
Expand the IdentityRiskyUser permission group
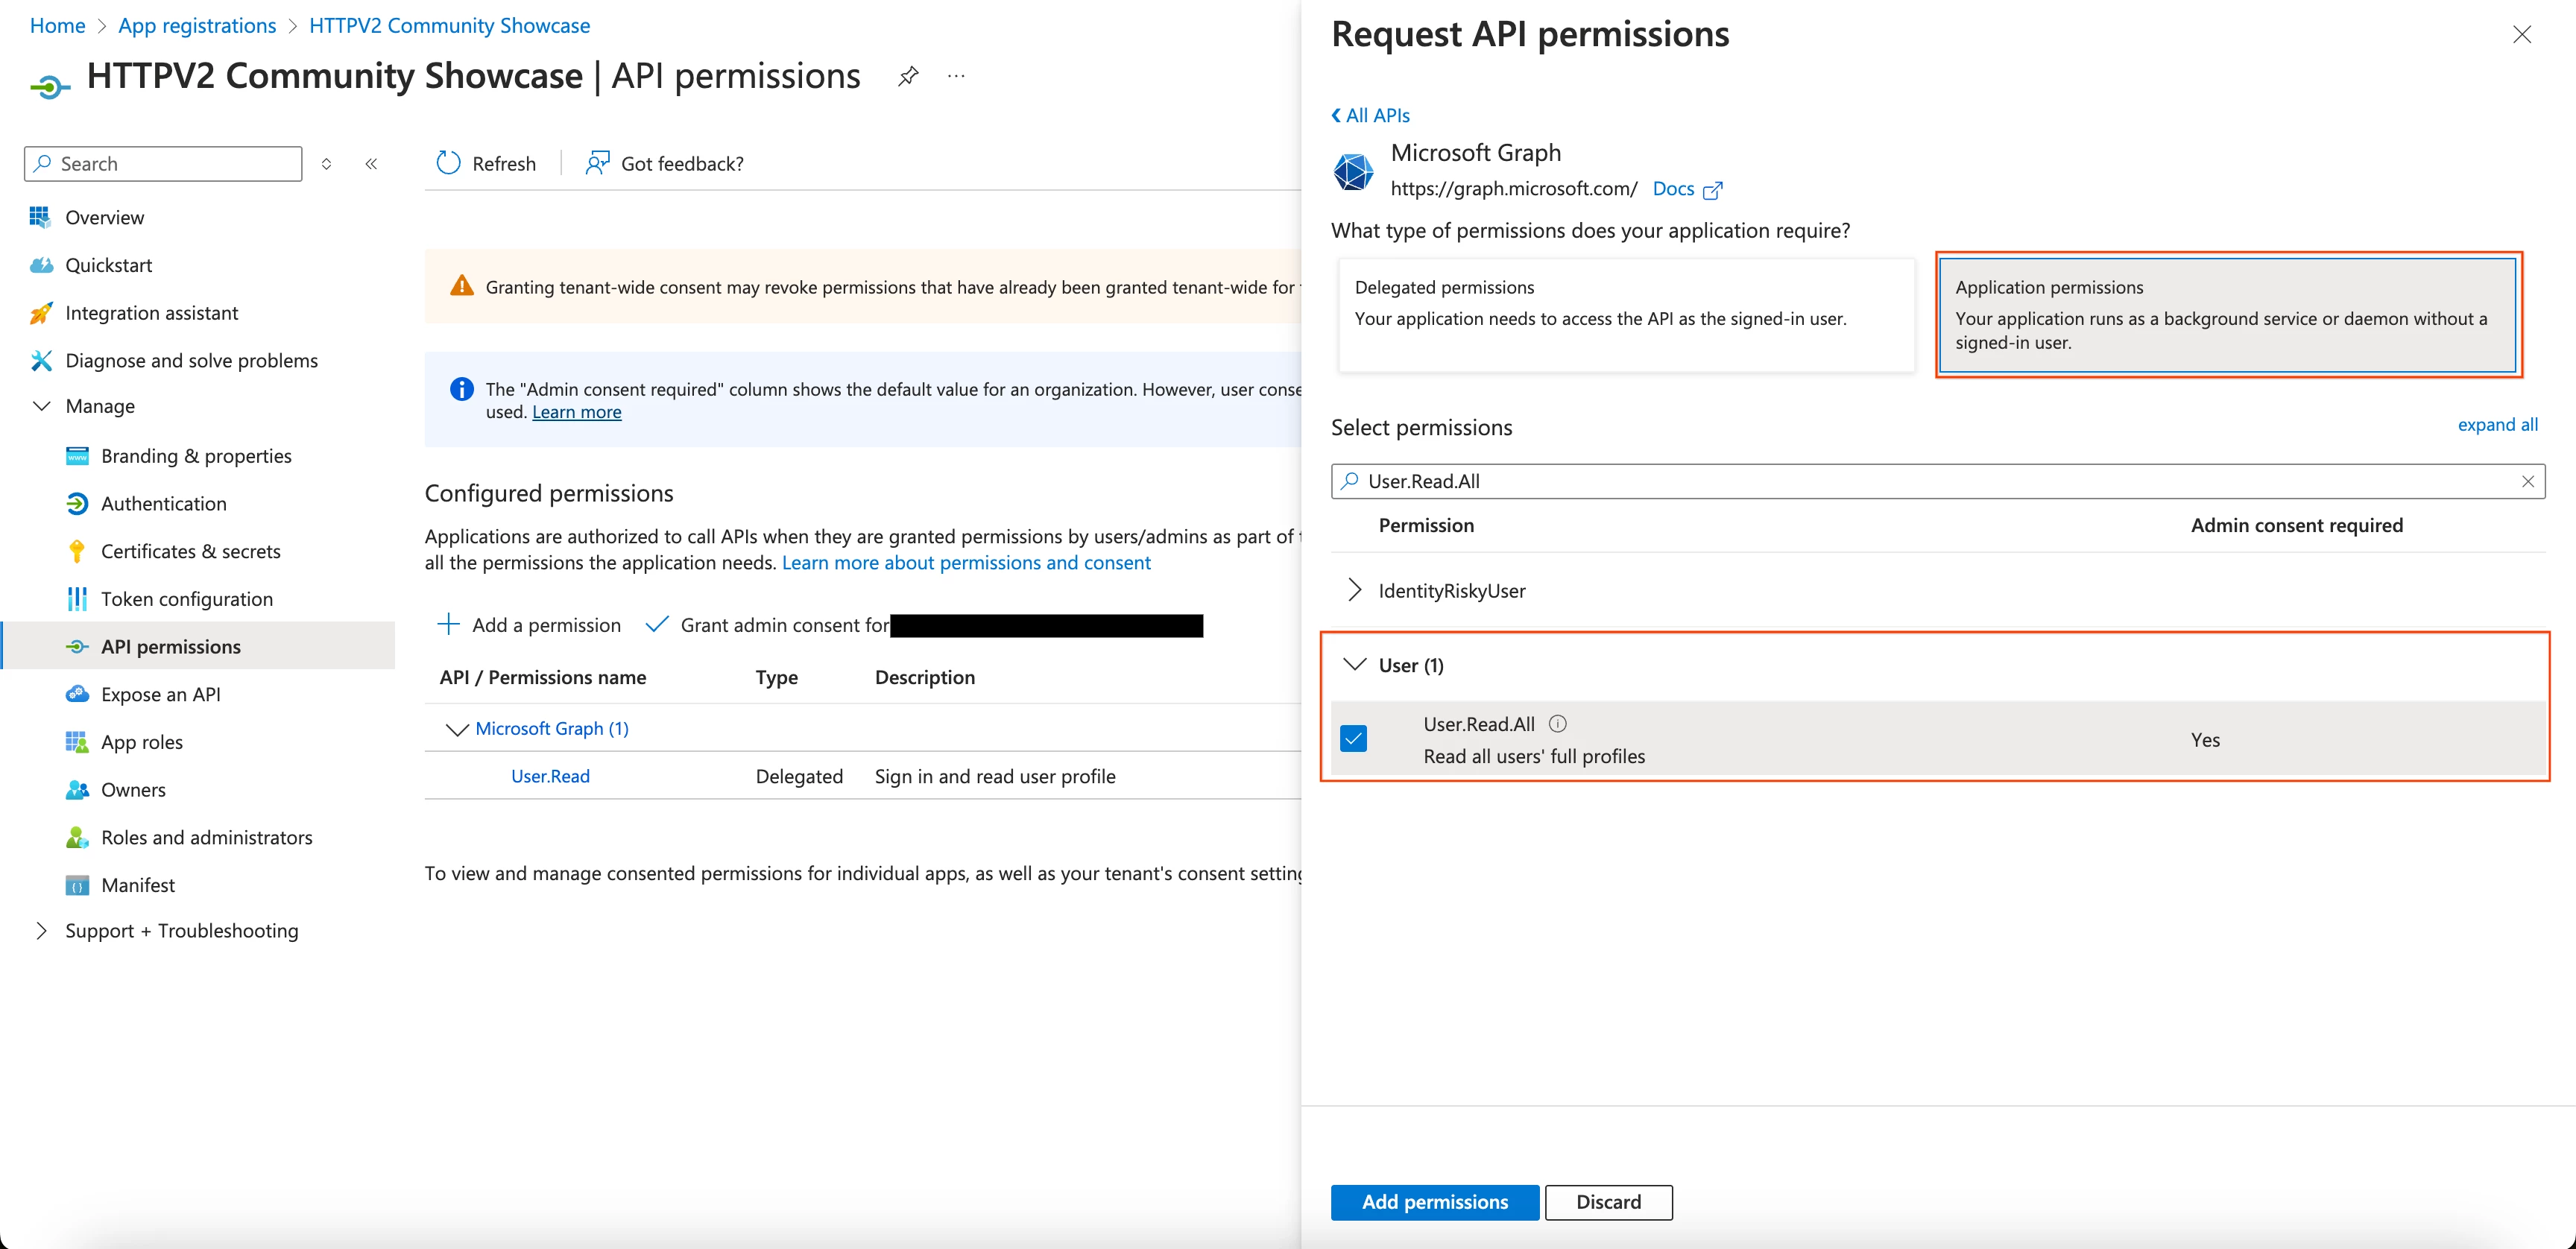1355,590
